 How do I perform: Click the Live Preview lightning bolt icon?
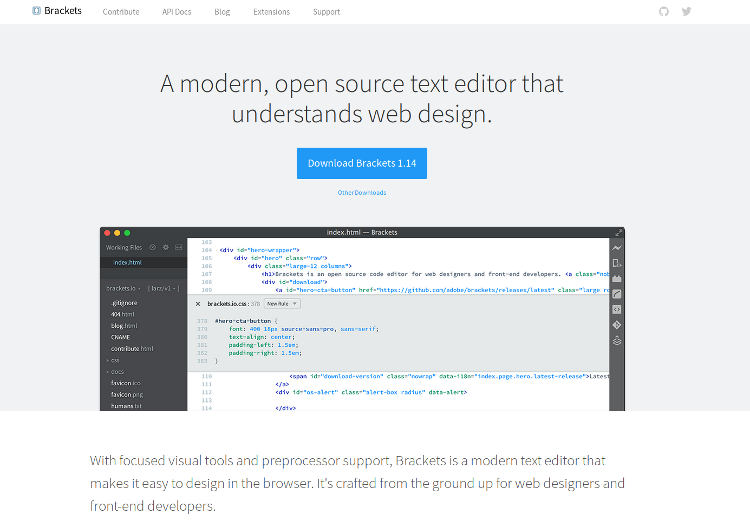617,248
